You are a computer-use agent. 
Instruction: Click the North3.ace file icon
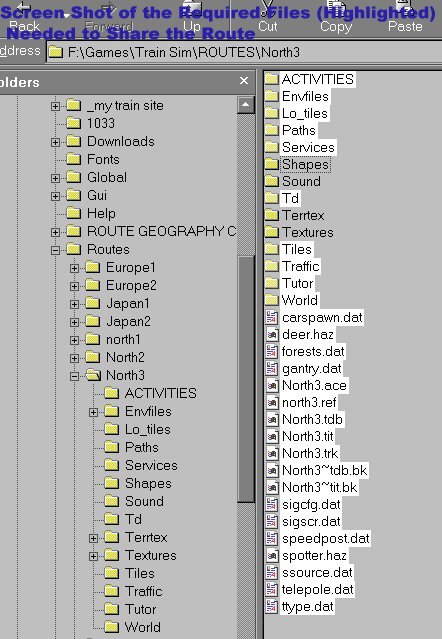272,385
